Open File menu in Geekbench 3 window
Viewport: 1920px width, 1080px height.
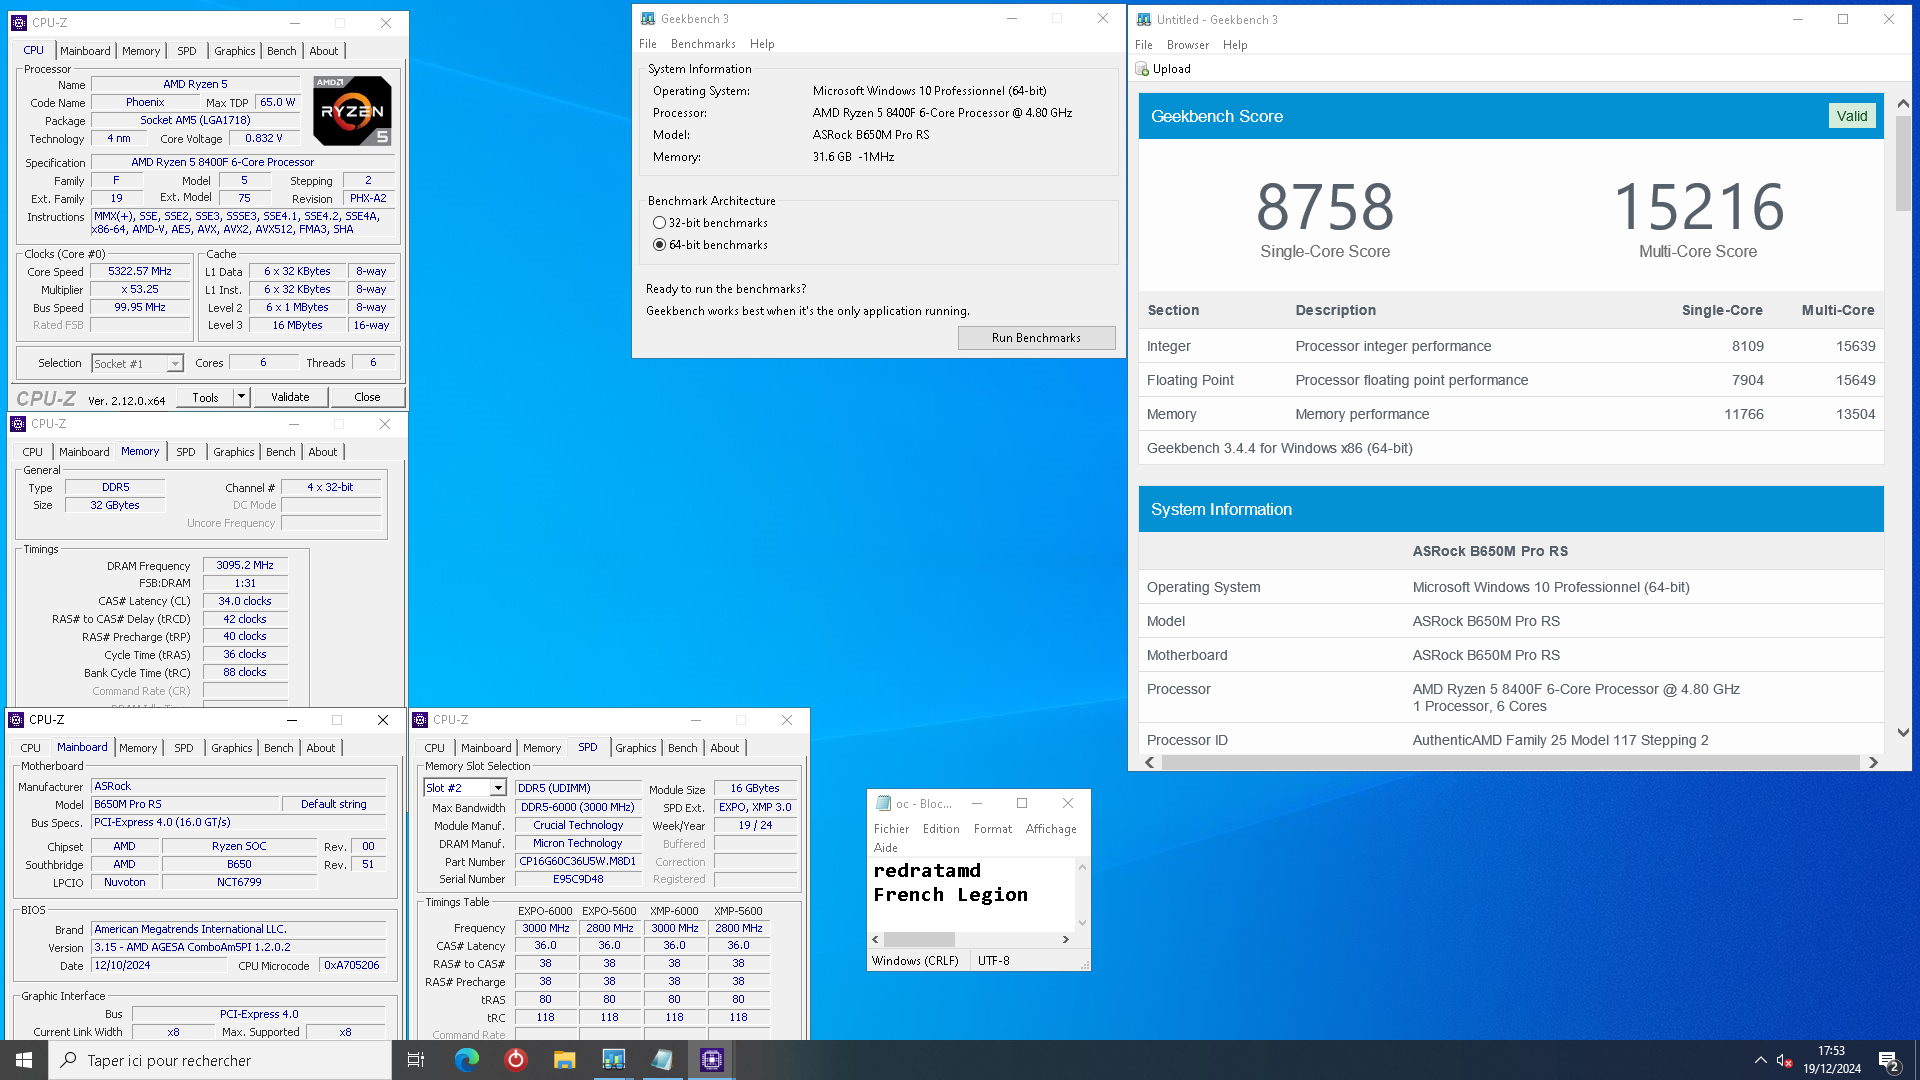(648, 44)
